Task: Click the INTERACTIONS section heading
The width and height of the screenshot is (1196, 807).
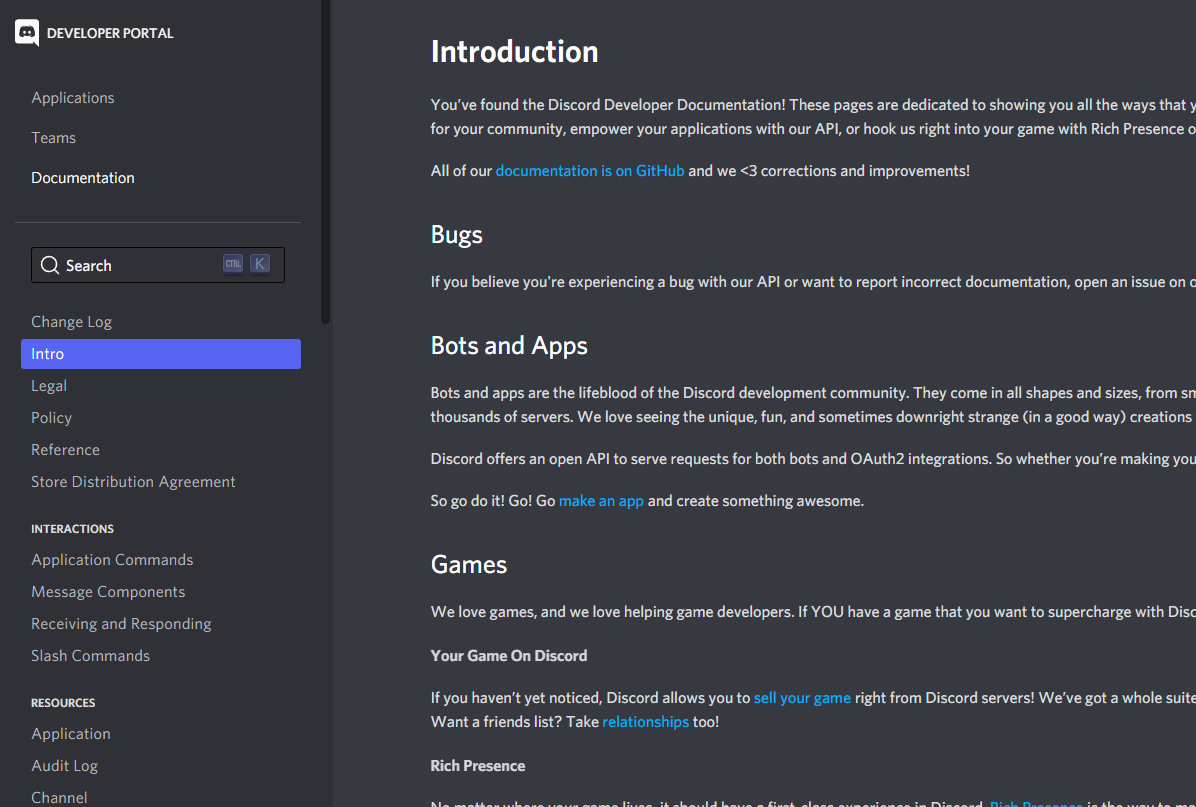Action: click(x=72, y=529)
